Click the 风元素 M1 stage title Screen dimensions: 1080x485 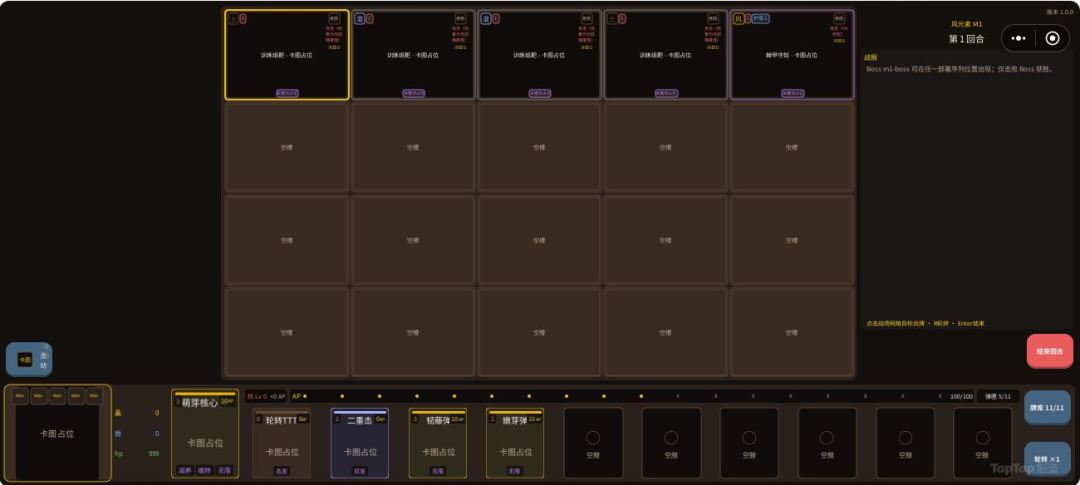967,24
